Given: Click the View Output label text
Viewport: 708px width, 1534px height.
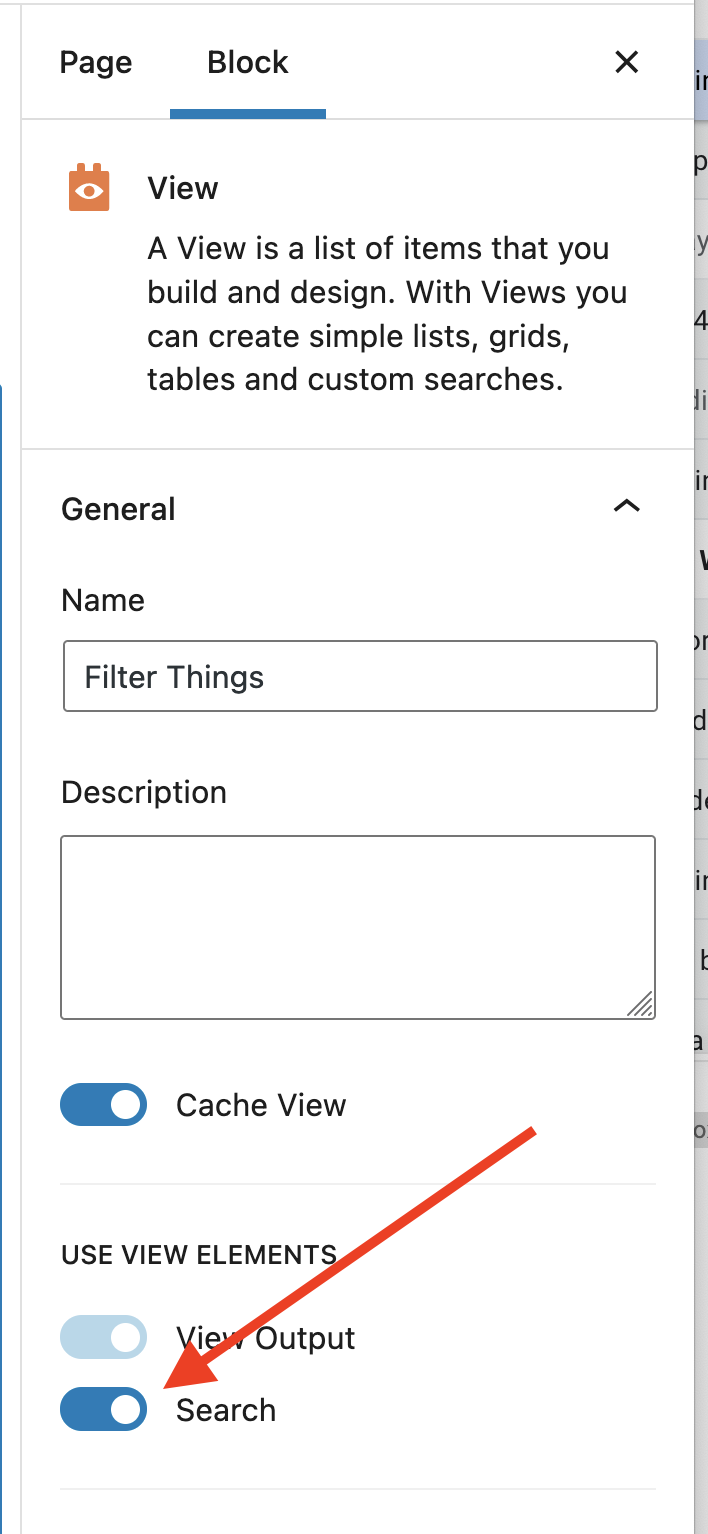Looking at the screenshot, I should point(266,1338).
